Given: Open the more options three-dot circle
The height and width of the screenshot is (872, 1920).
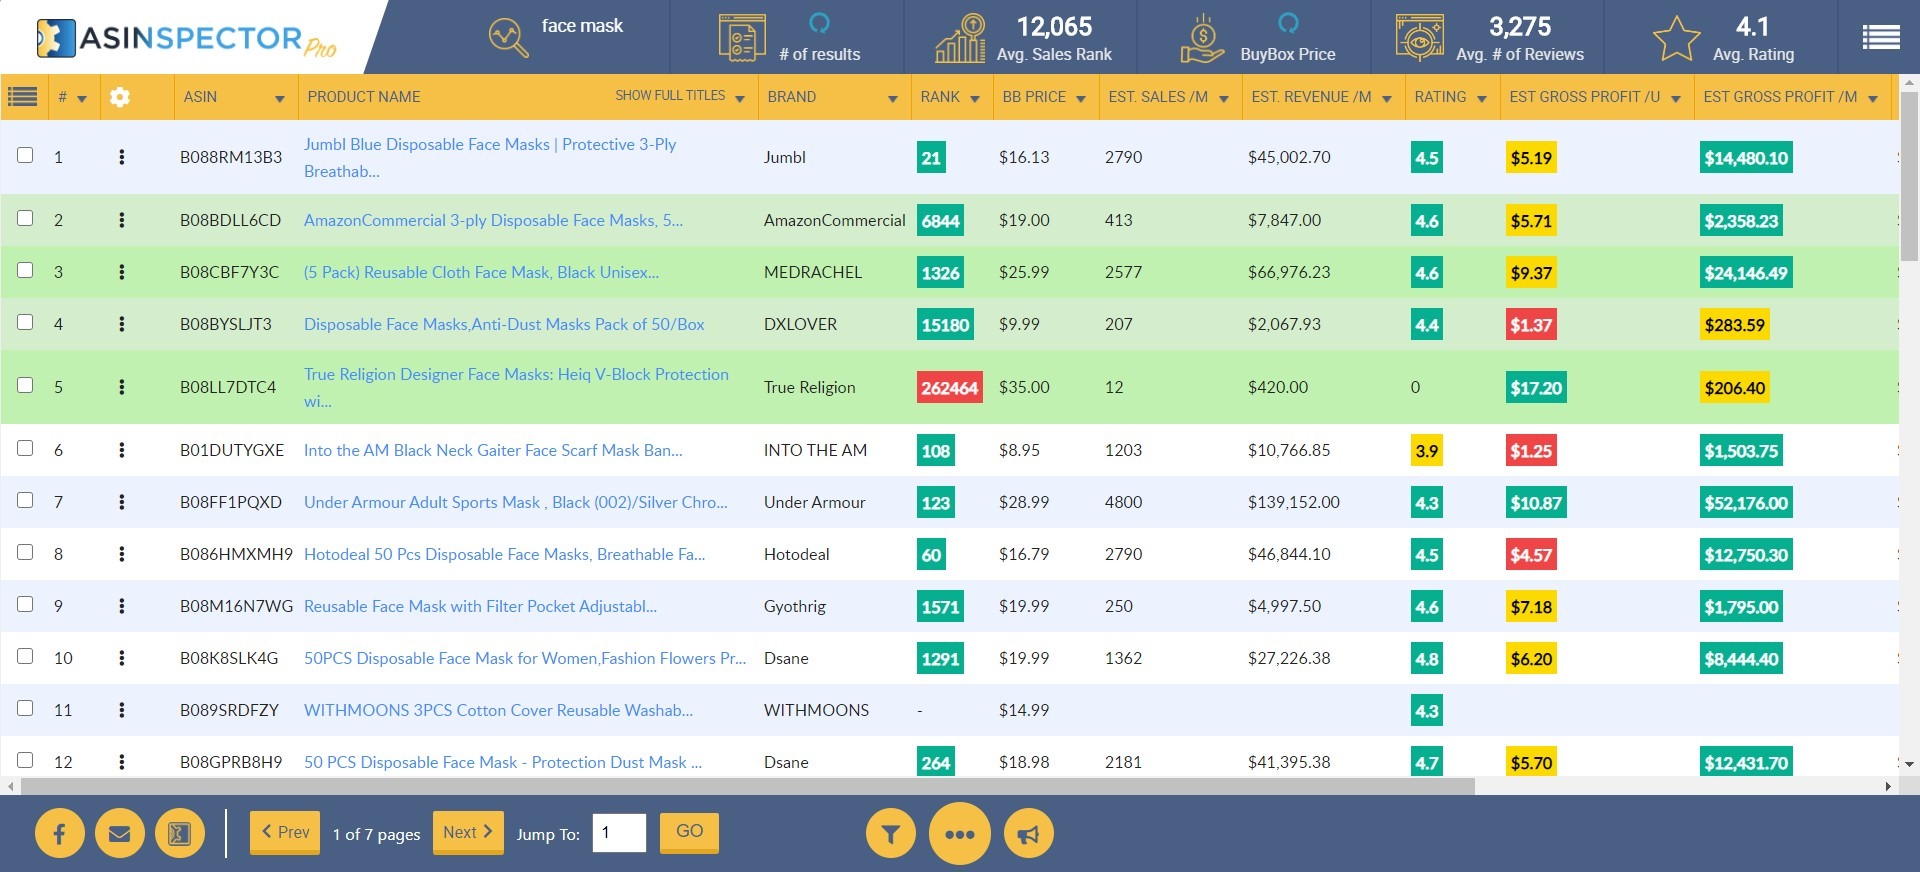Looking at the screenshot, I should pos(960,834).
